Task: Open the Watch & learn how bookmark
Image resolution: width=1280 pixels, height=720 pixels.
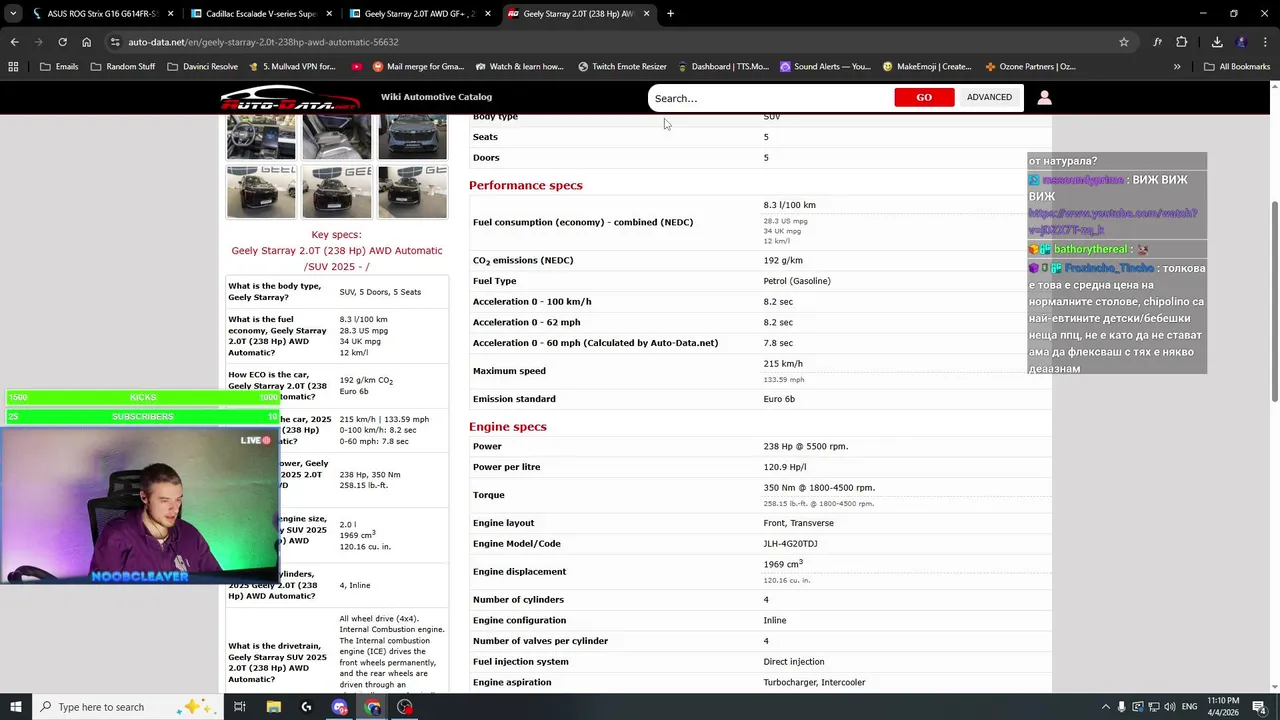Action: pyautogui.click(x=520, y=67)
